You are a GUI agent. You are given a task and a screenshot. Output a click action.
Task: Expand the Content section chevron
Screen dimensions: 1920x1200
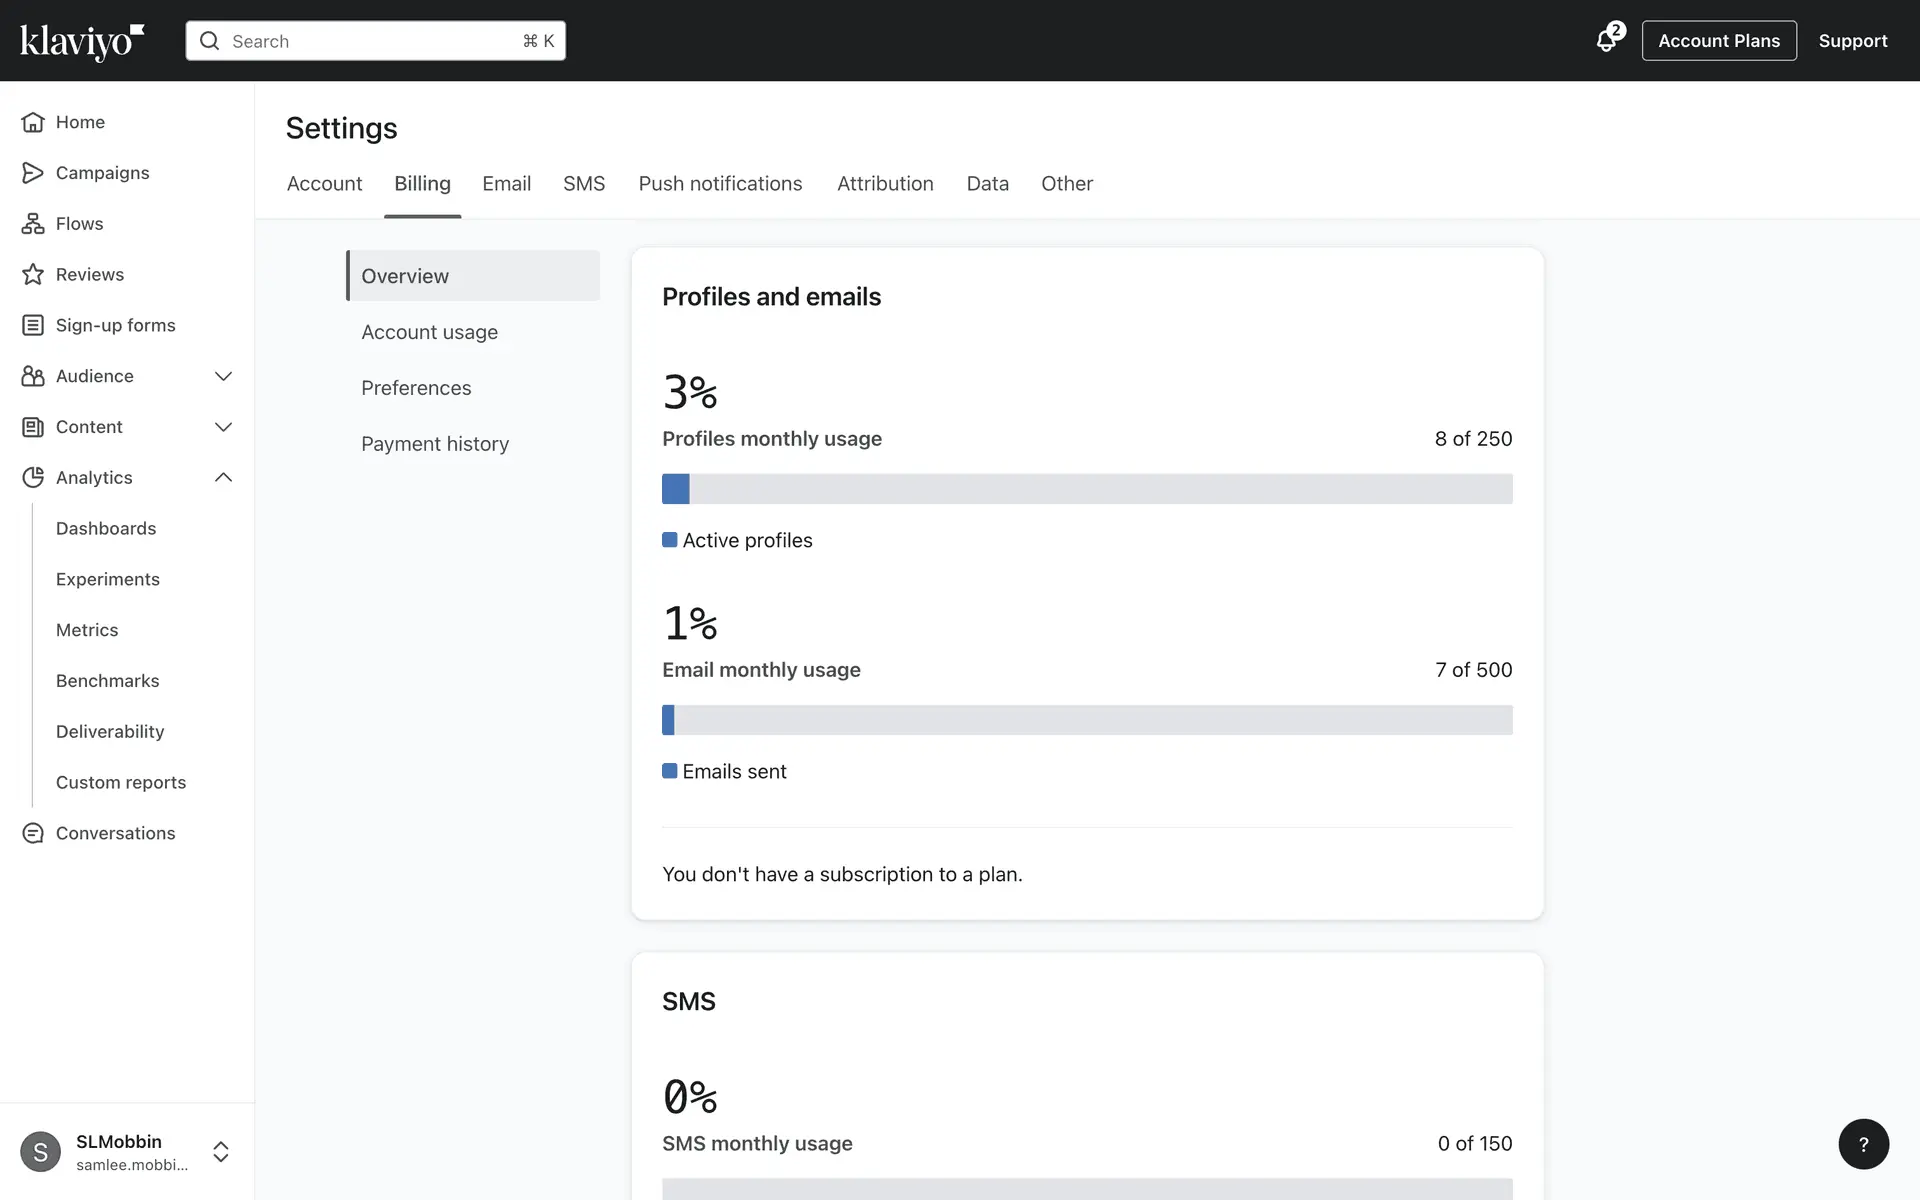(223, 427)
